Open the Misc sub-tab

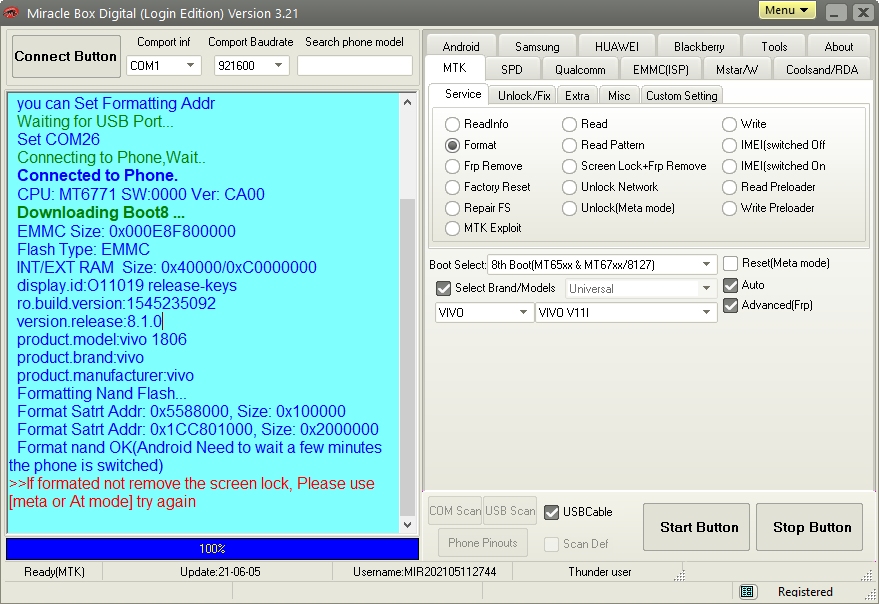pos(619,95)
